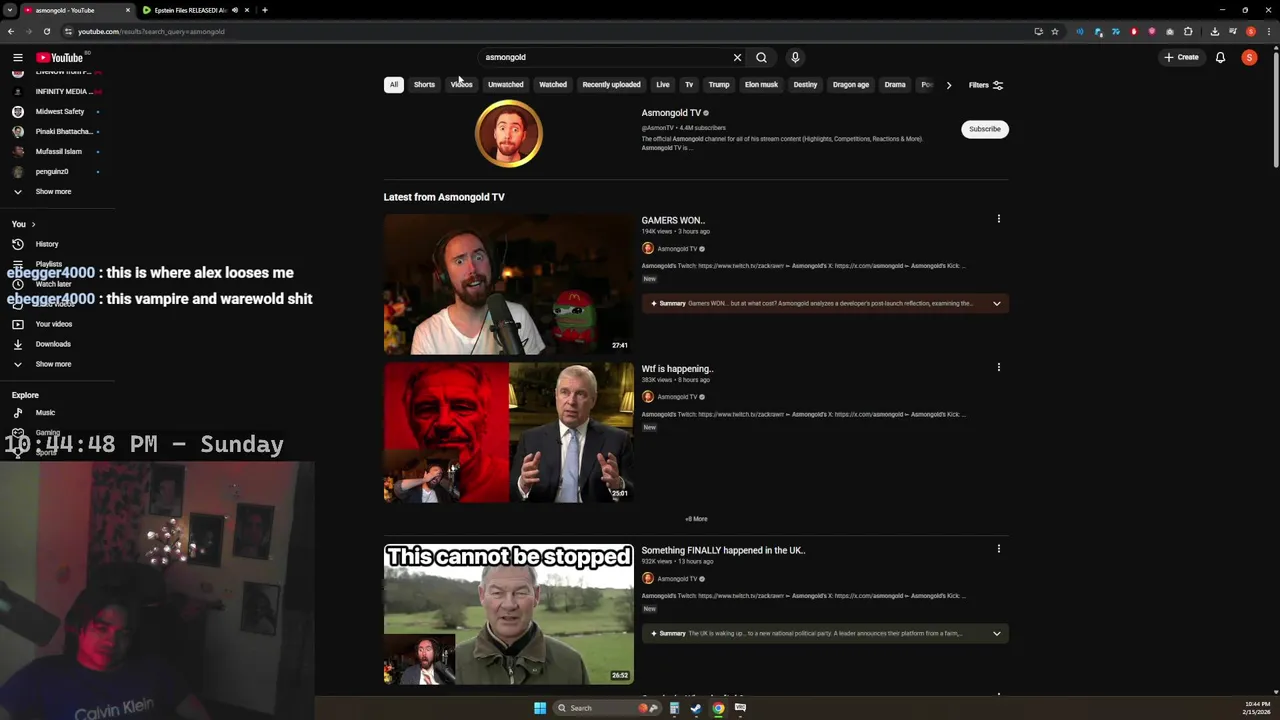Open the YouTube account avatar menu

[x=1249, y=58]
